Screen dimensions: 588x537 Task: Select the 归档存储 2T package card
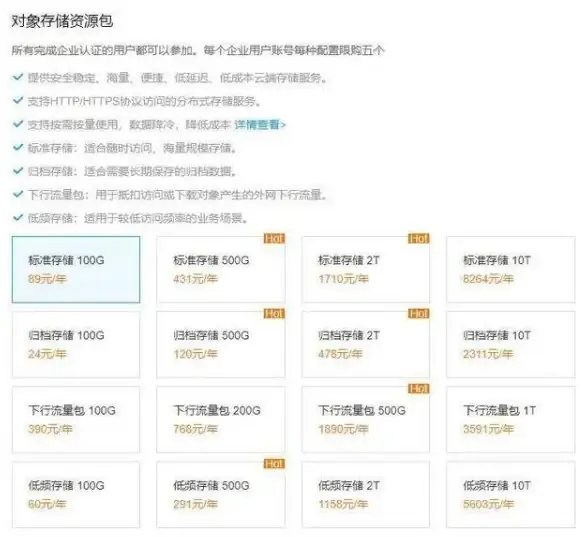pyautogui.click(x=366, y=344)
